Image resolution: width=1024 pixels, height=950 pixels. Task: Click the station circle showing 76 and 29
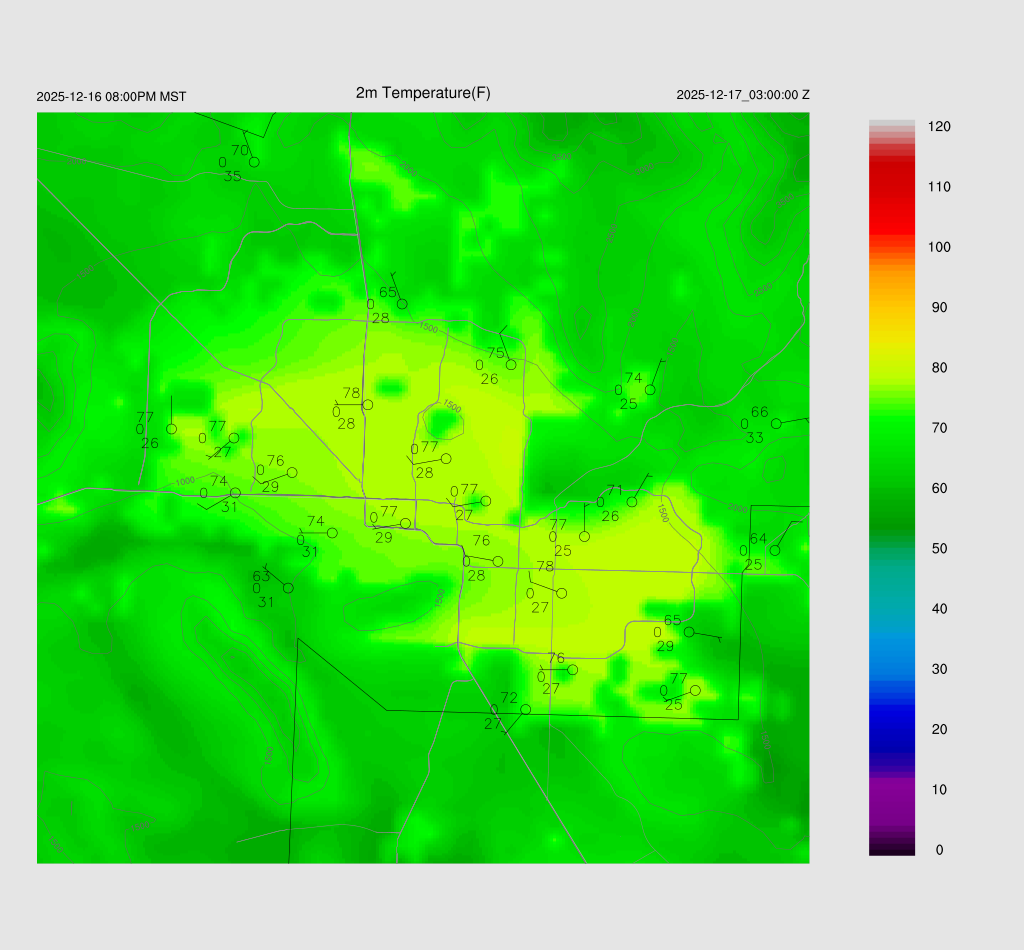click(292, 472)
